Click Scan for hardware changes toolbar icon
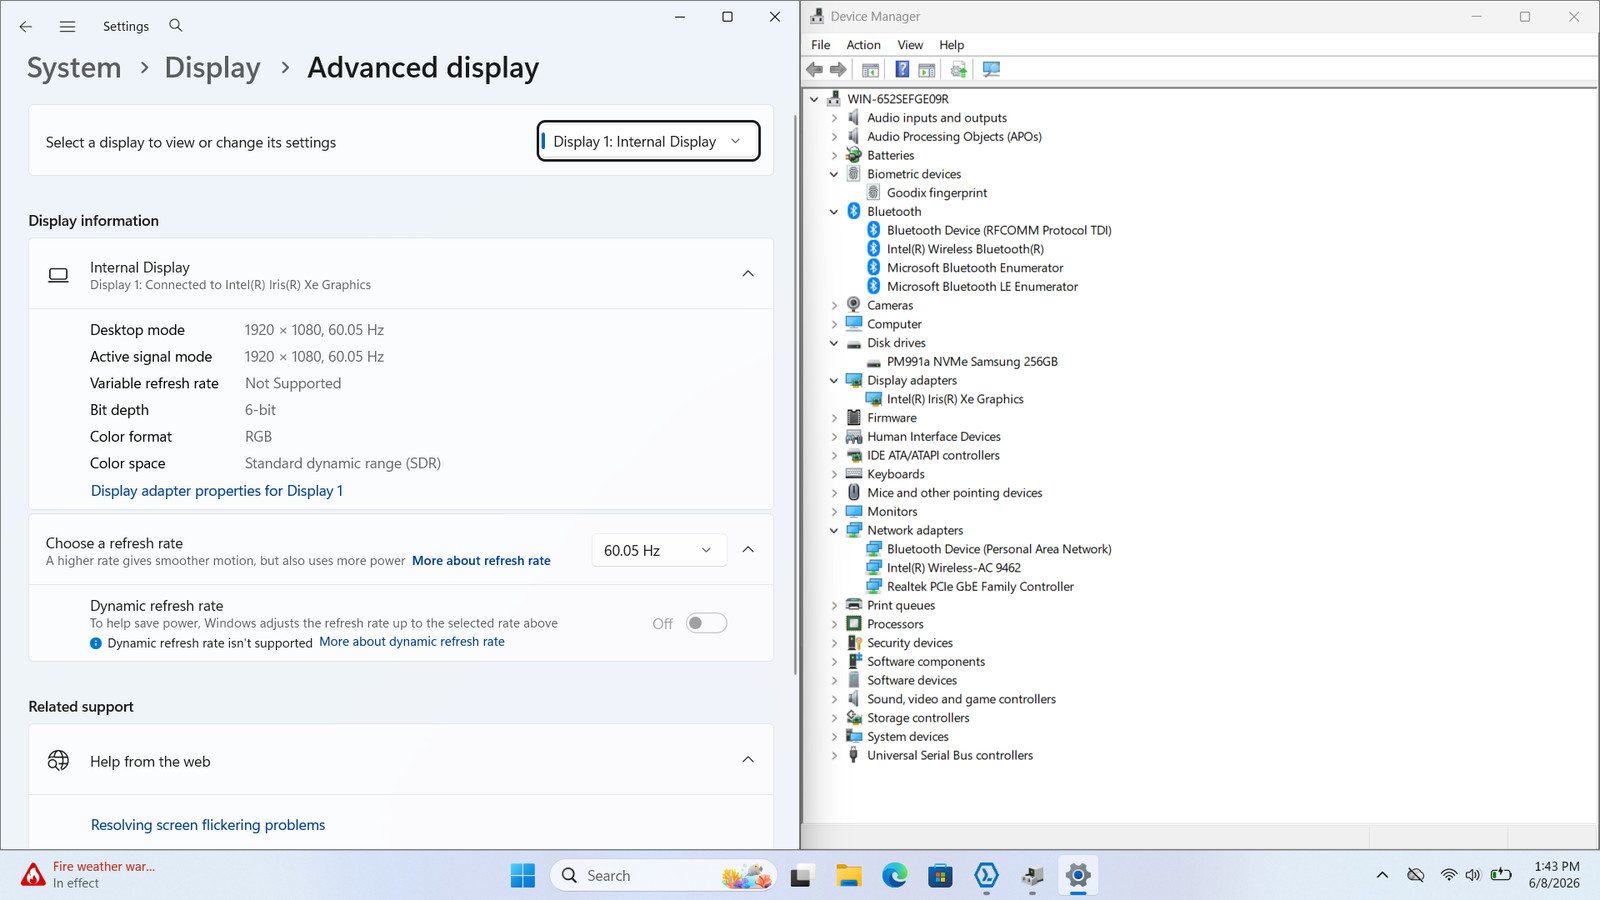Viewport: 1600px width, 900px height. pos(991,70)
